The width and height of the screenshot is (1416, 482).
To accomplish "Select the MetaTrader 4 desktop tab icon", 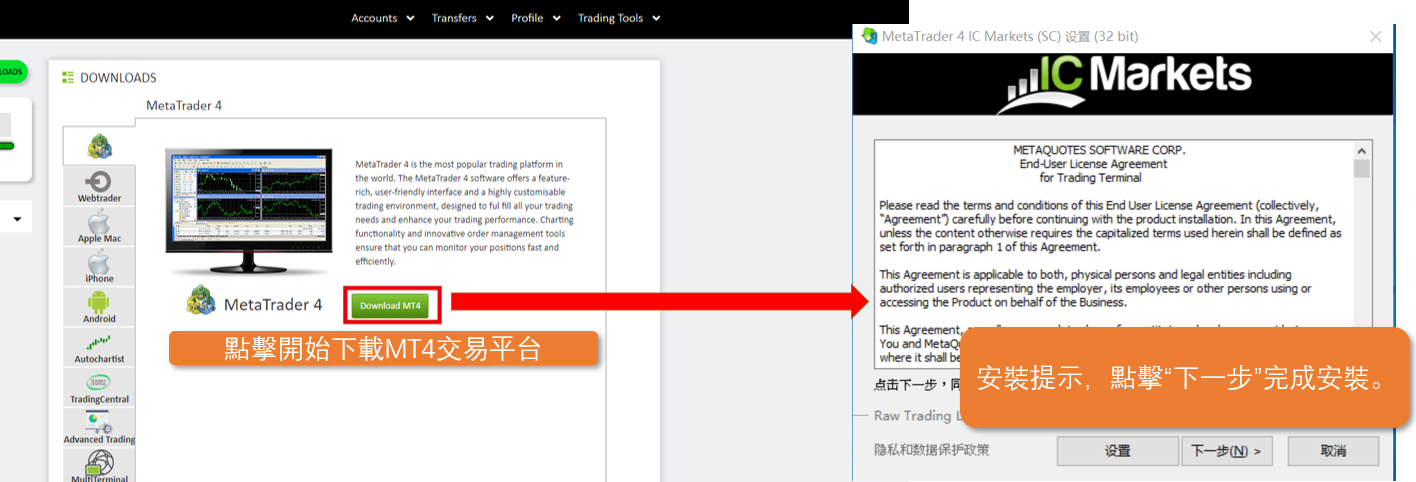I will coord(99,146).
